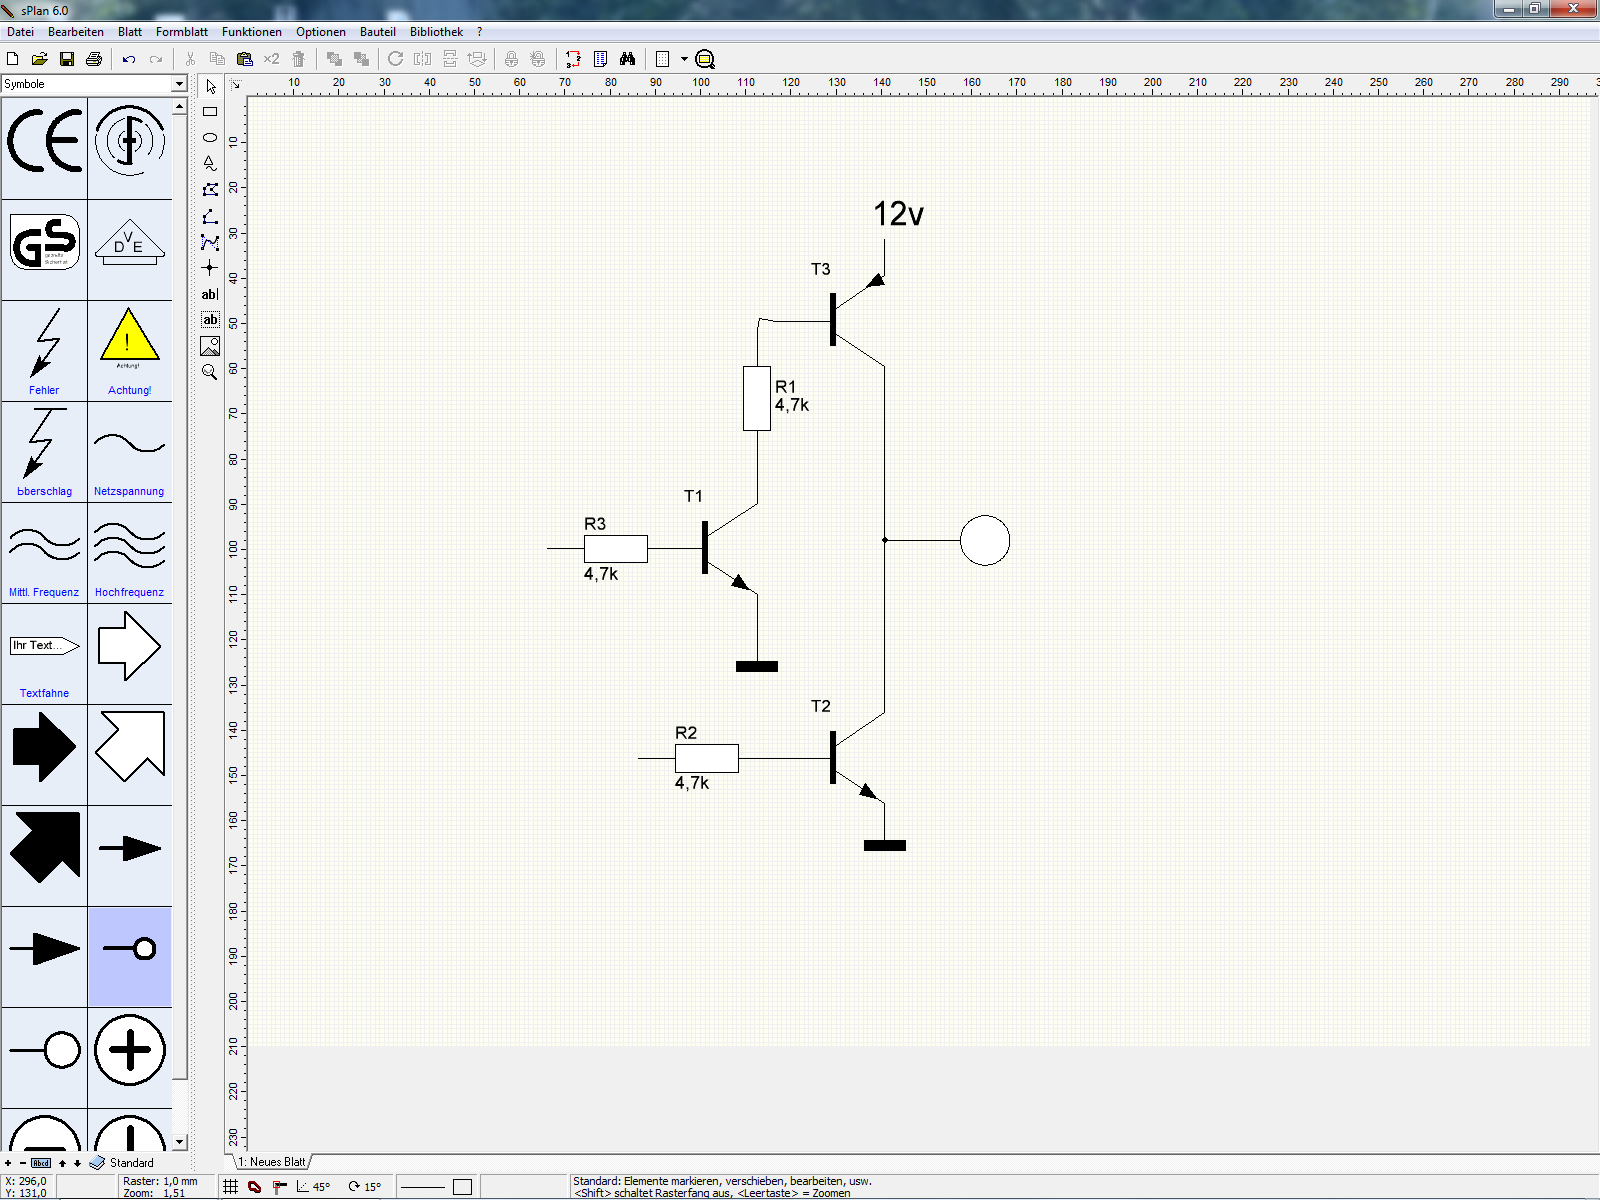1600x1200 pixels.
Task: Select the ellipse drawing tool
Action: pos(210,138)
